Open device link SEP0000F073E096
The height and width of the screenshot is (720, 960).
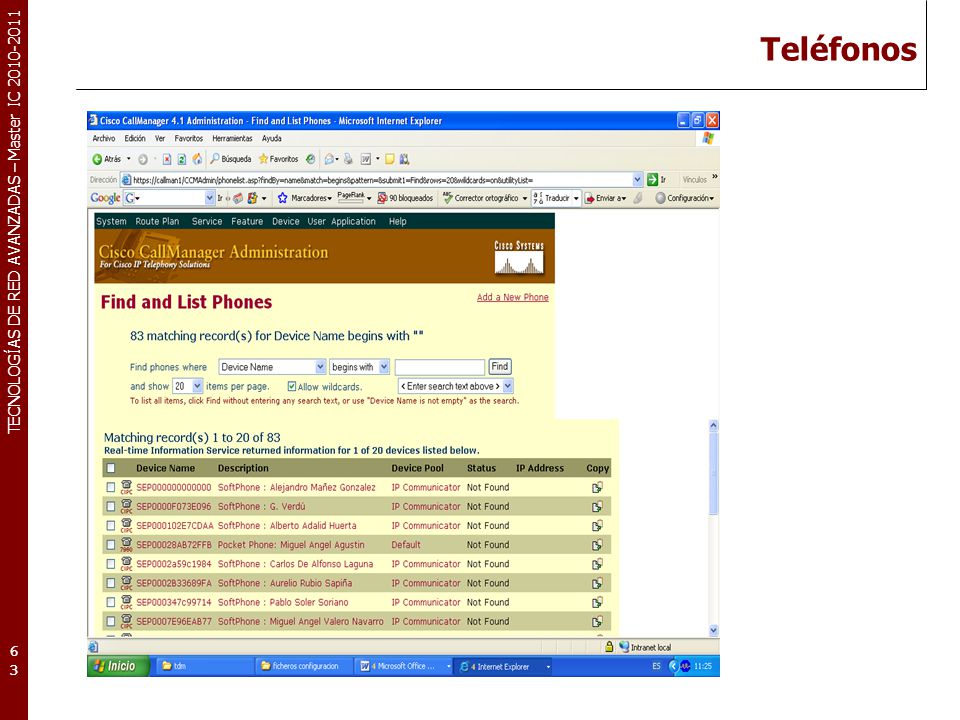click(173, 506)
